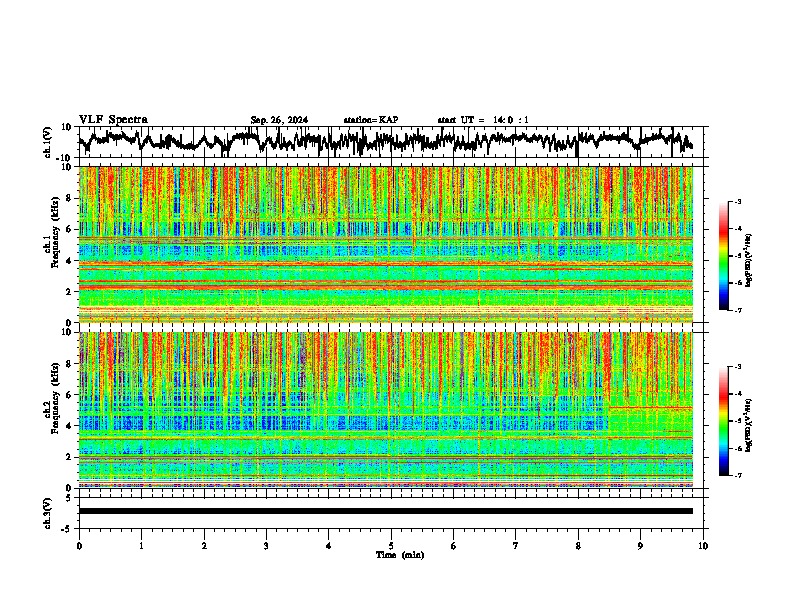
Task: Click the "station=KAP" header label
Action: click(371, 120)
